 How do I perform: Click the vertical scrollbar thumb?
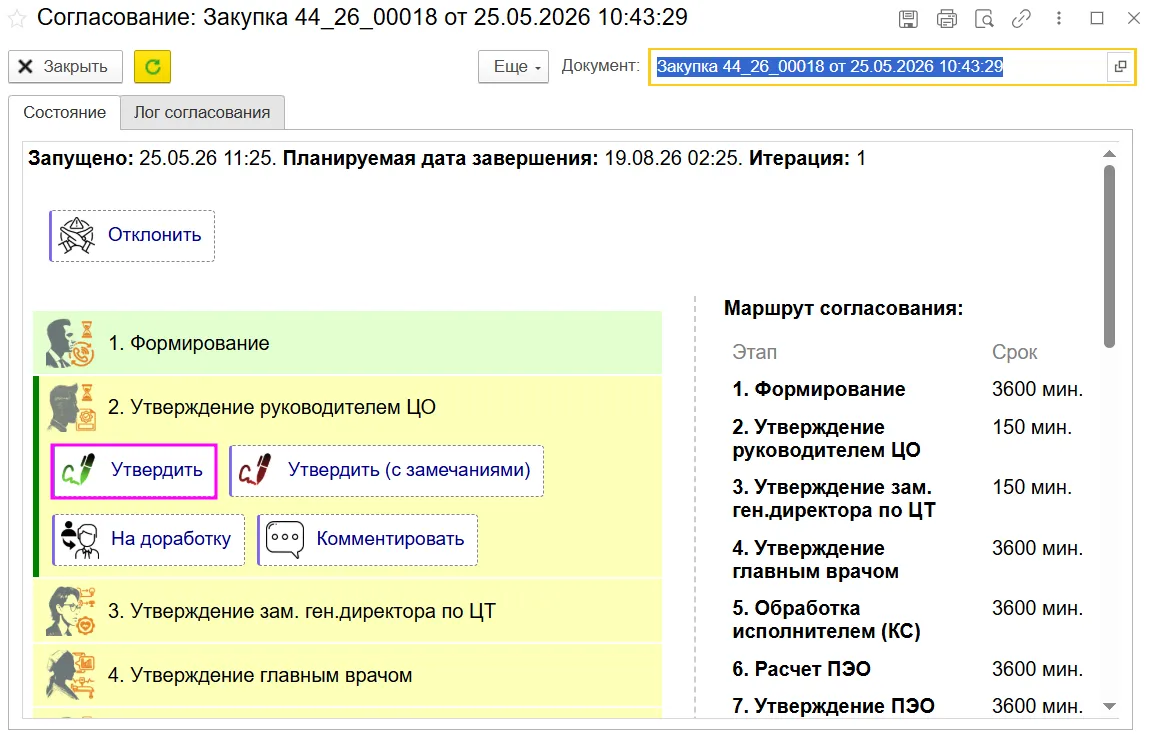coord(1110,256)
